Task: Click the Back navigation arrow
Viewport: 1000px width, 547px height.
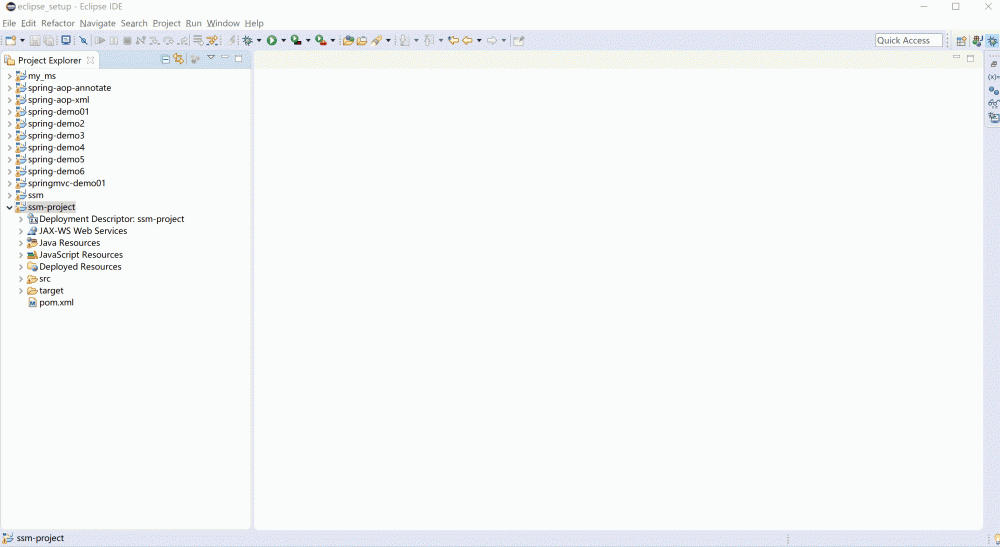Action: tap(467, 40)
